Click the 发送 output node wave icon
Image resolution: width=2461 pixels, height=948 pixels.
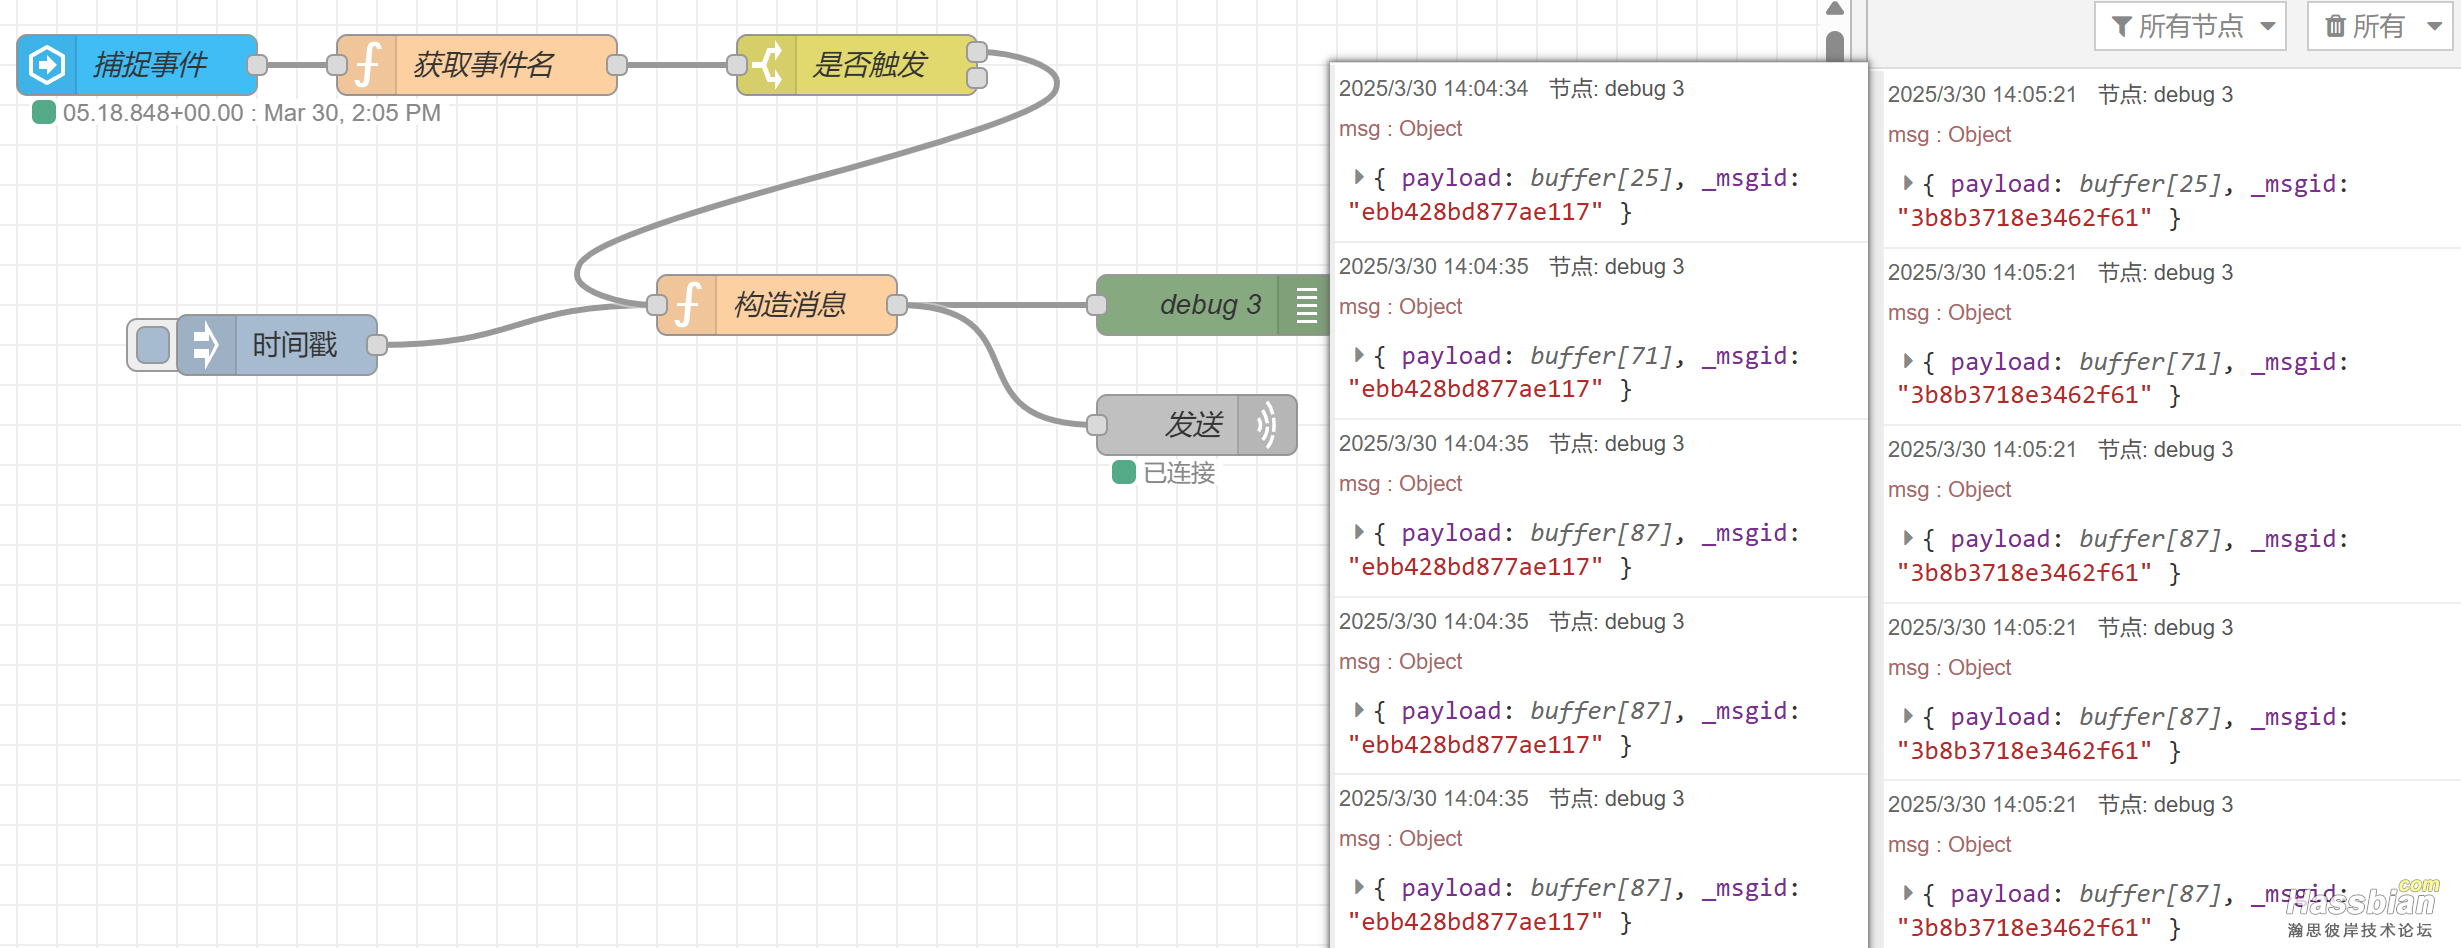pyautogui.click(x=1267, y=425)
